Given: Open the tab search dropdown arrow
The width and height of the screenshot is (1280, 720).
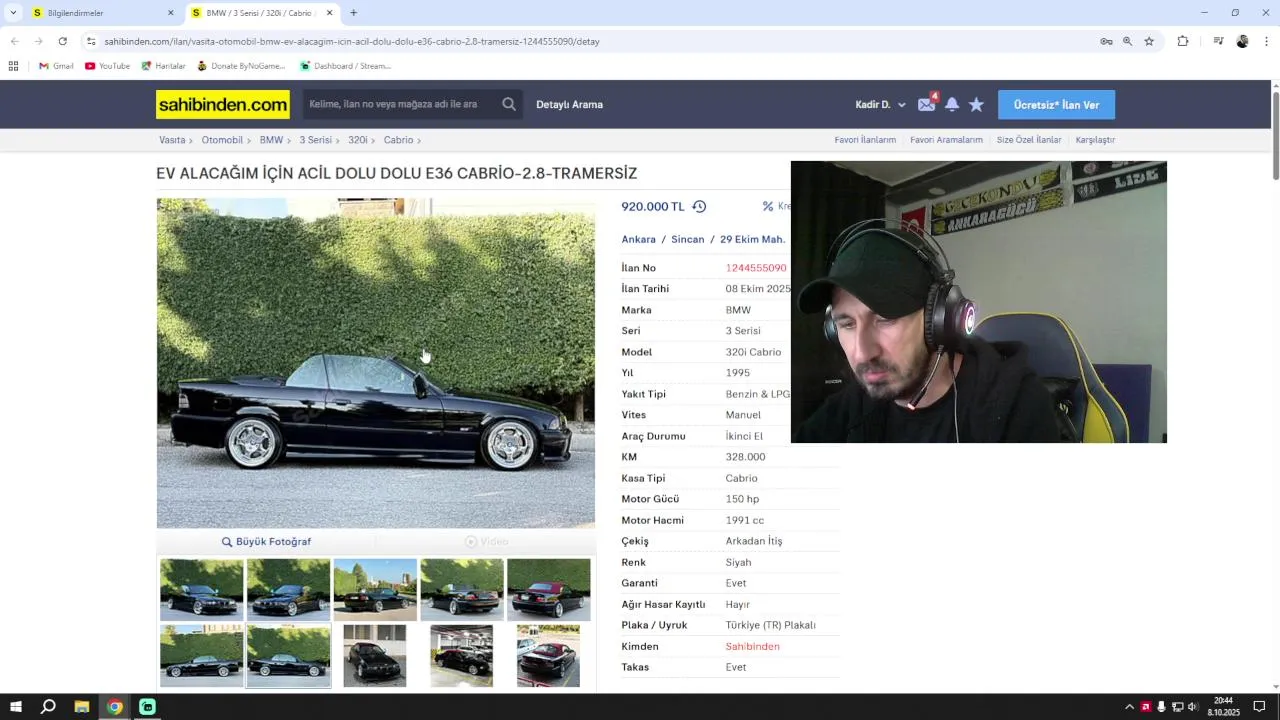Looking at the screenshot, I should (x=13, y=13).
